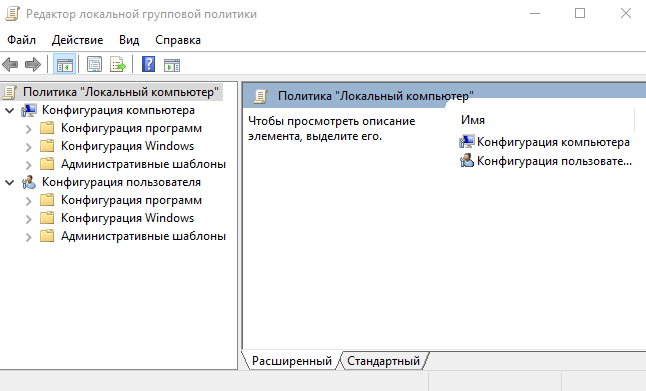The height and width of the screenshot is (391, 646).
Task: Open the Действие menu
Action: coord(77,40)
